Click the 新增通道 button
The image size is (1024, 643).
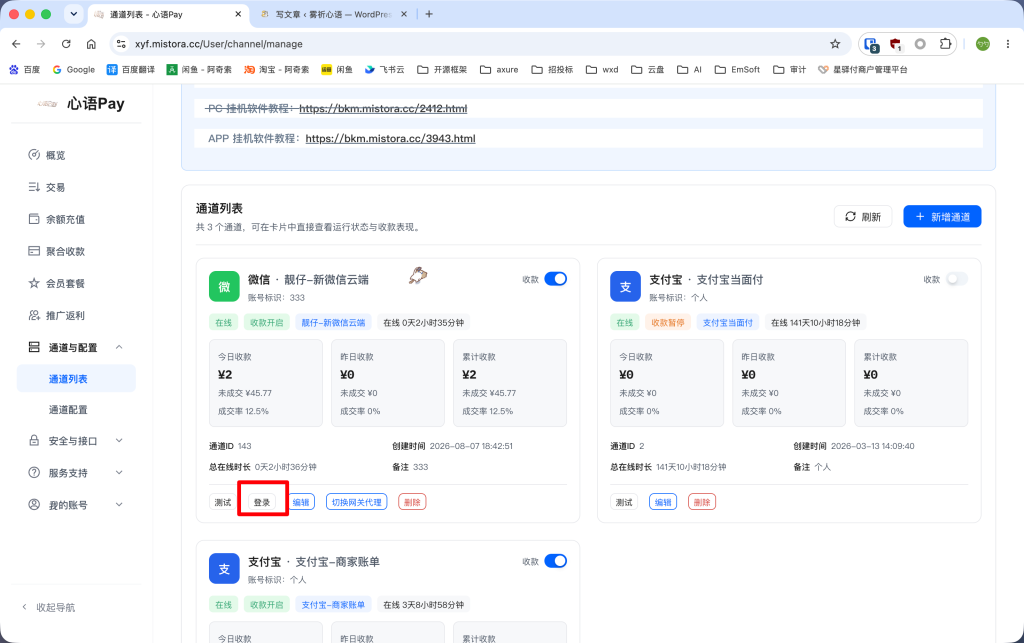click(x=942, y=217)
